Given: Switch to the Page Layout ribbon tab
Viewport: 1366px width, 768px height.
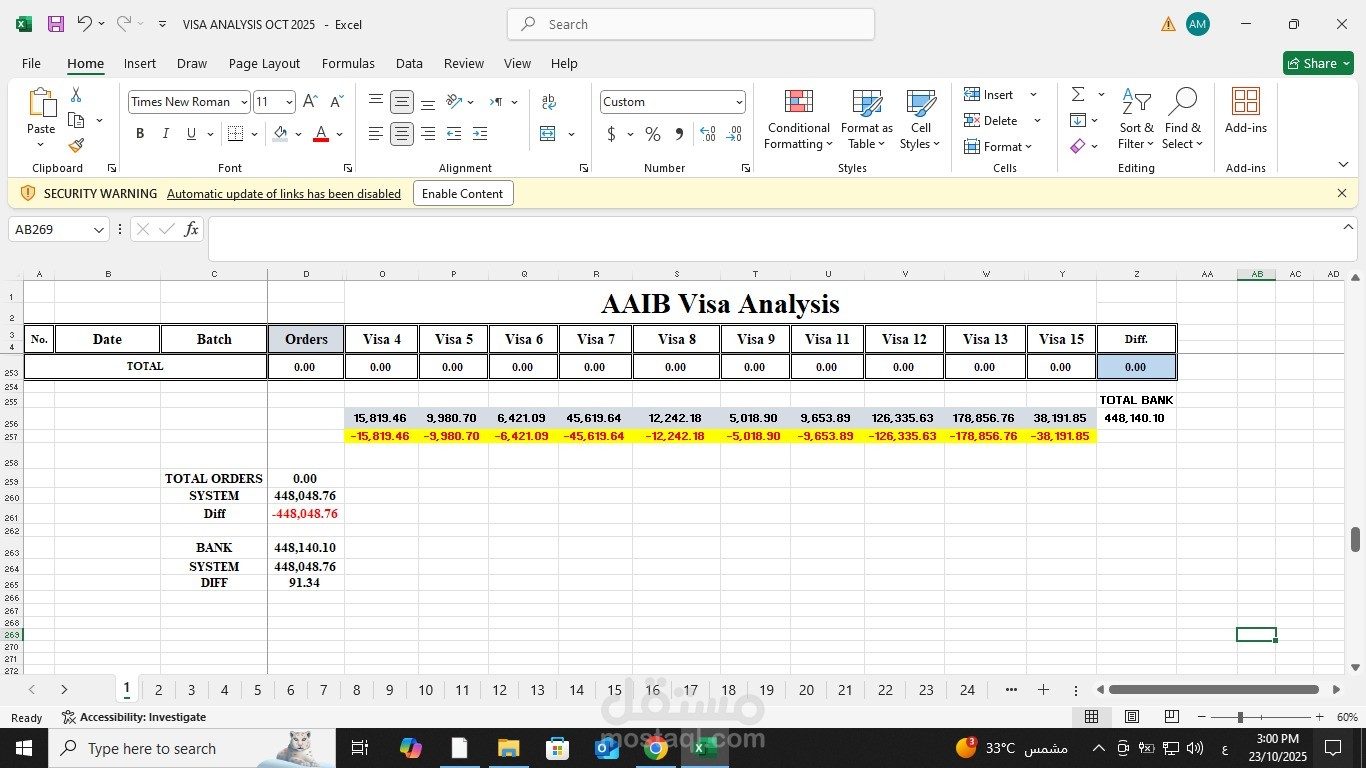Looking at the screenshot, I should (x=264, y=63).
